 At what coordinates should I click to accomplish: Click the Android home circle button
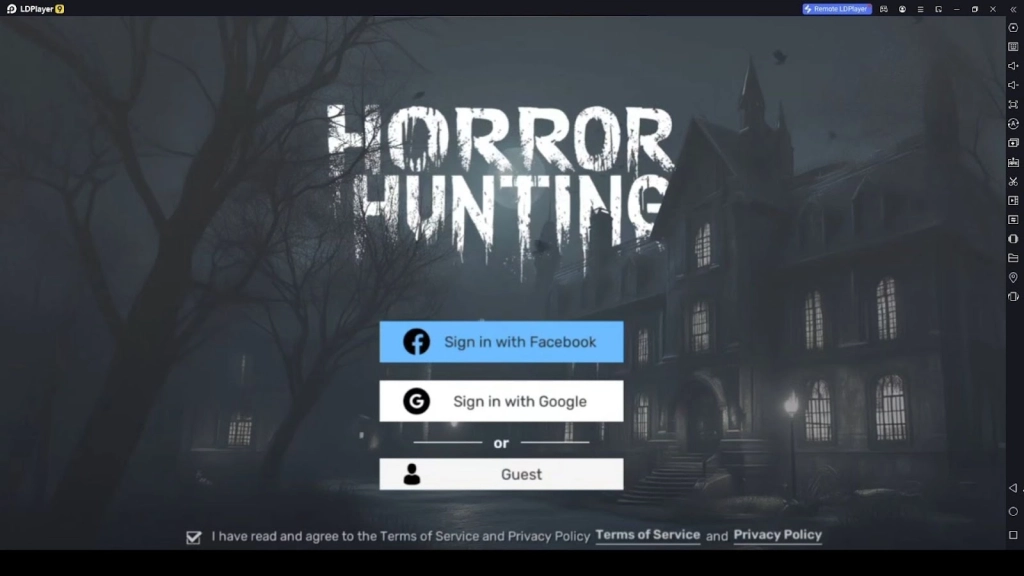pyautogui.click(x=1013, y=511)
